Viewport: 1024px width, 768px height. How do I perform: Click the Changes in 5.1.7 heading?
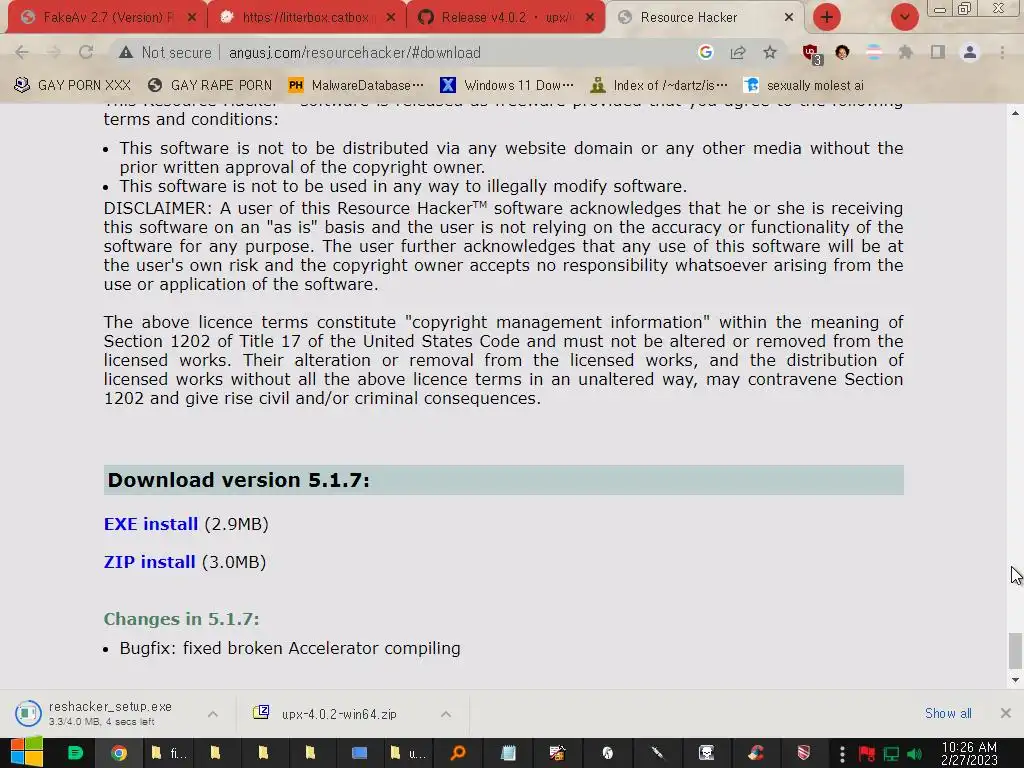[x=182, y=618]
